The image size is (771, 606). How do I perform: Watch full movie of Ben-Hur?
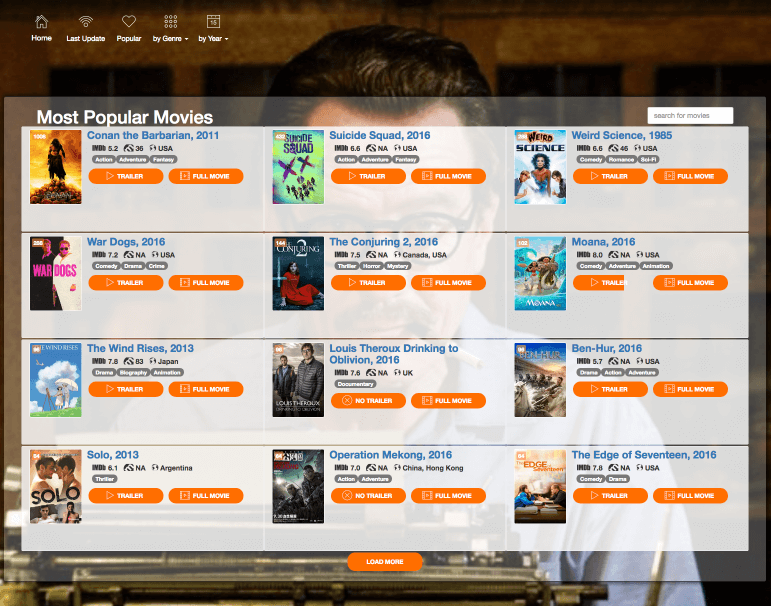tap(690, 389)
